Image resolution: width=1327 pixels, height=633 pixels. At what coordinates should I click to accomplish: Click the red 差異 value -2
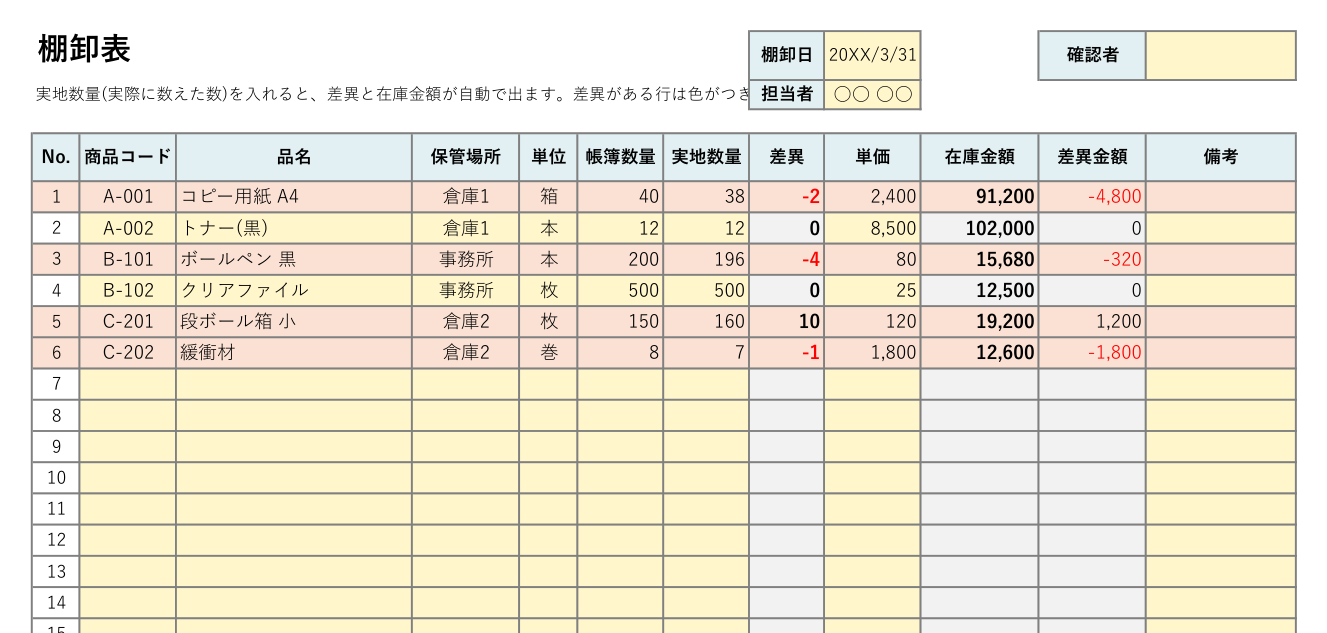tap(786, 197)
